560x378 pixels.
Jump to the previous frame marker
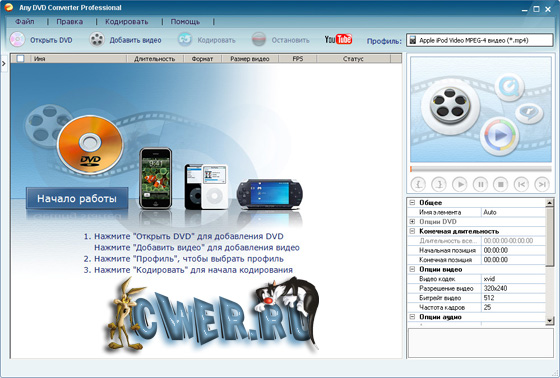coord(521,184)
